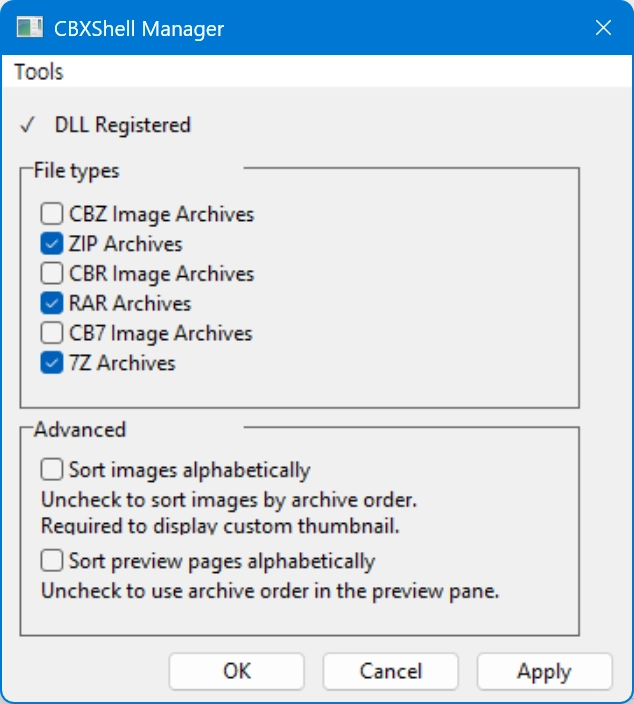Click the Advanced group label

(x=80, y=430)
